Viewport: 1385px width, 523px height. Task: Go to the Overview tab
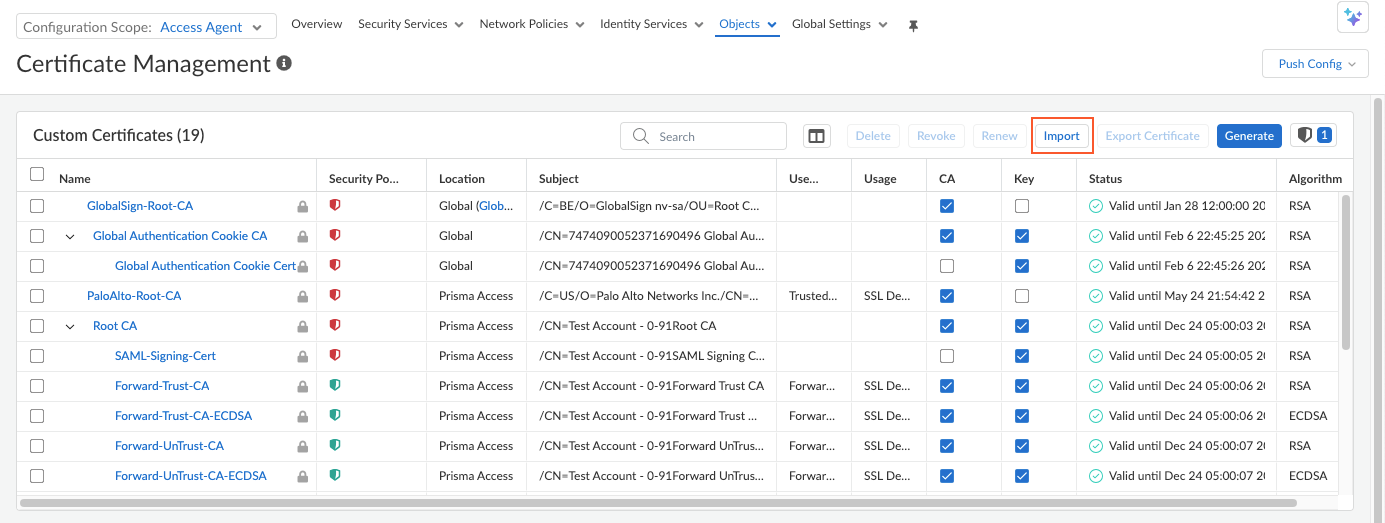pyautogui.click(x=316, y=24)
